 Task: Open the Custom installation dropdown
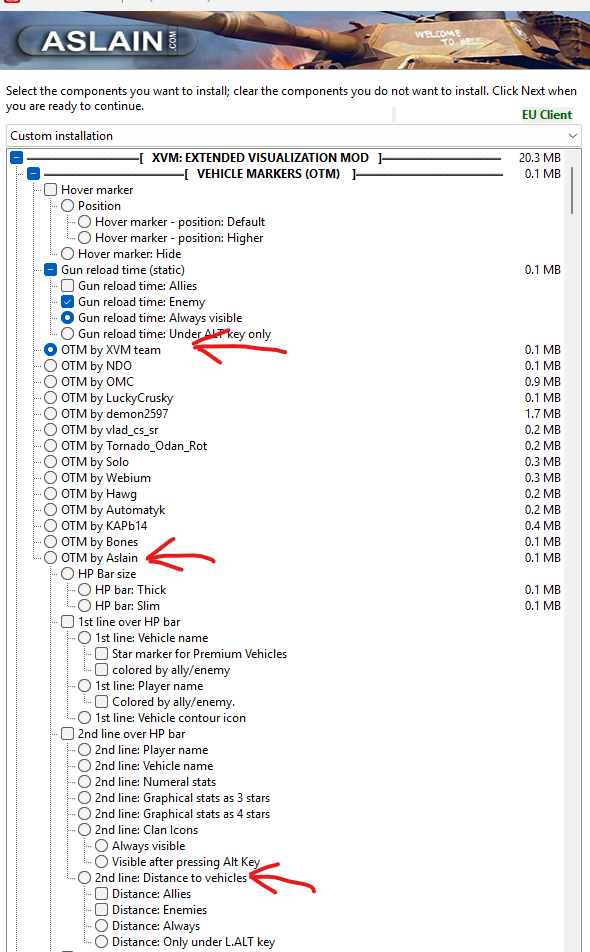(294, 135)
